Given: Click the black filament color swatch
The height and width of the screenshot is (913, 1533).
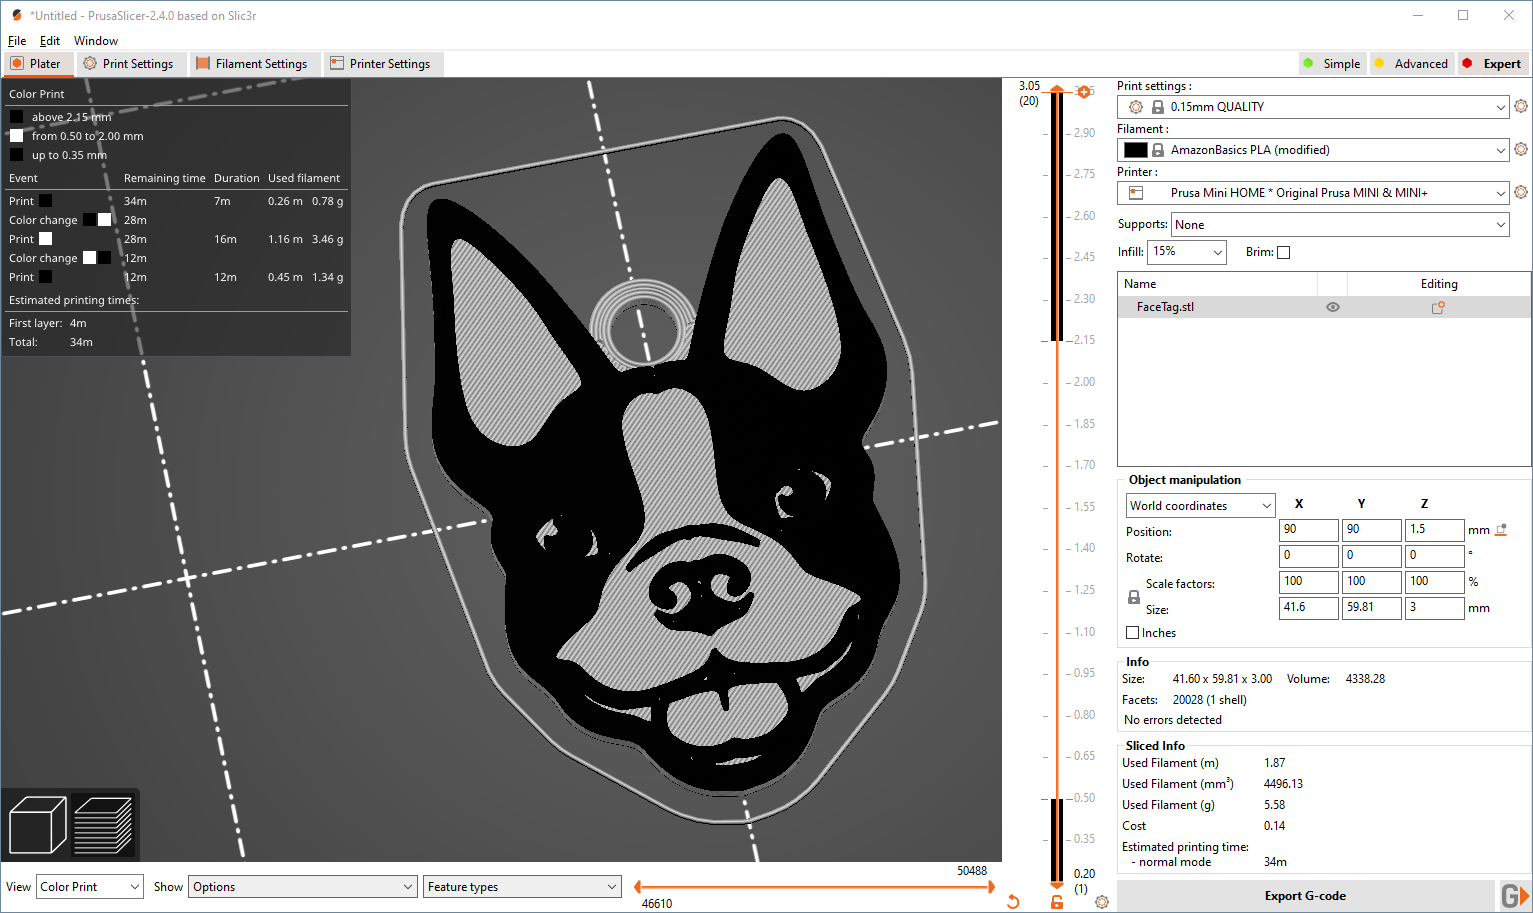Looking at the screenshot, I should 1136,150.
